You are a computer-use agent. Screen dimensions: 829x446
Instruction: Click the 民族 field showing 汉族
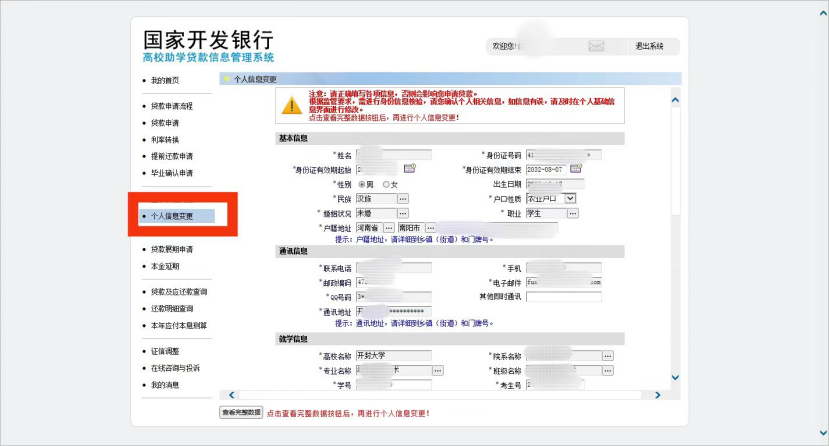[x=376, y=199]
